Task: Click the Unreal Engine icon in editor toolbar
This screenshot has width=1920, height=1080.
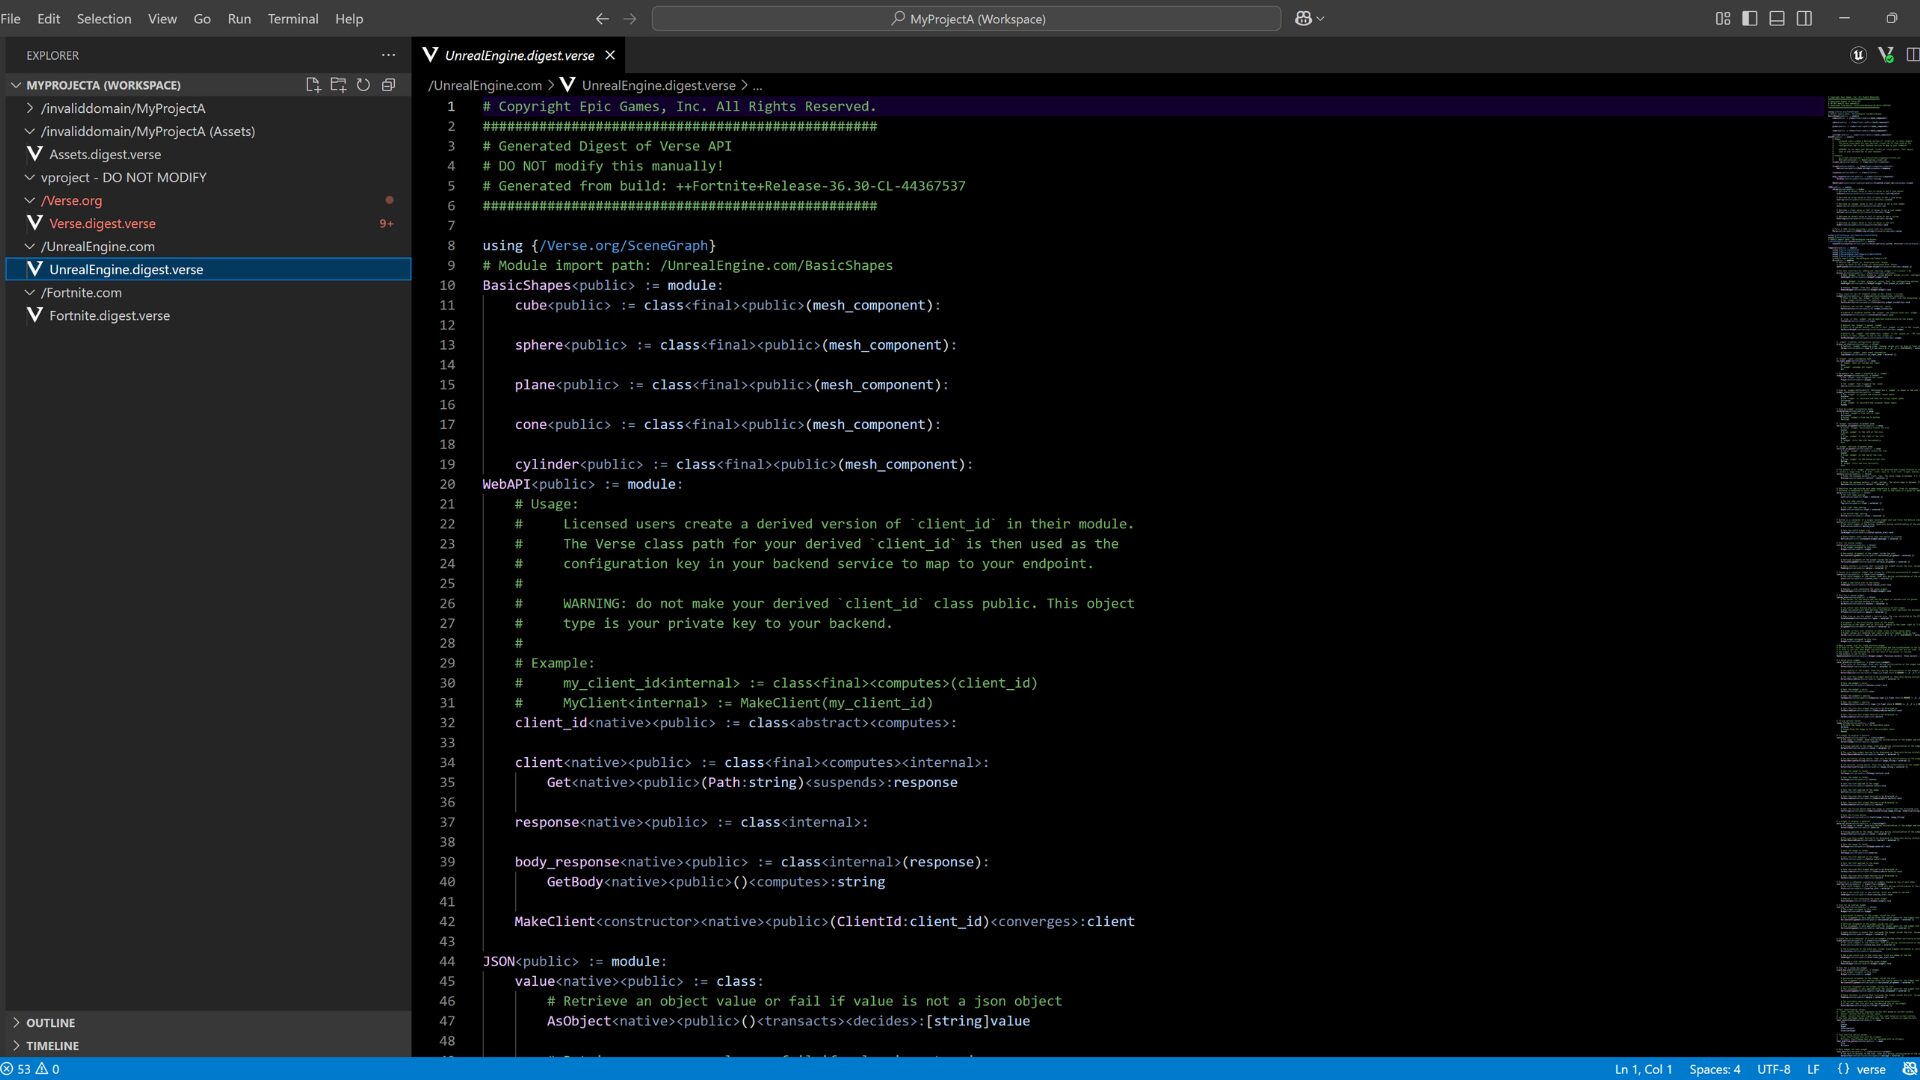Action: [x=1858, y=55]
